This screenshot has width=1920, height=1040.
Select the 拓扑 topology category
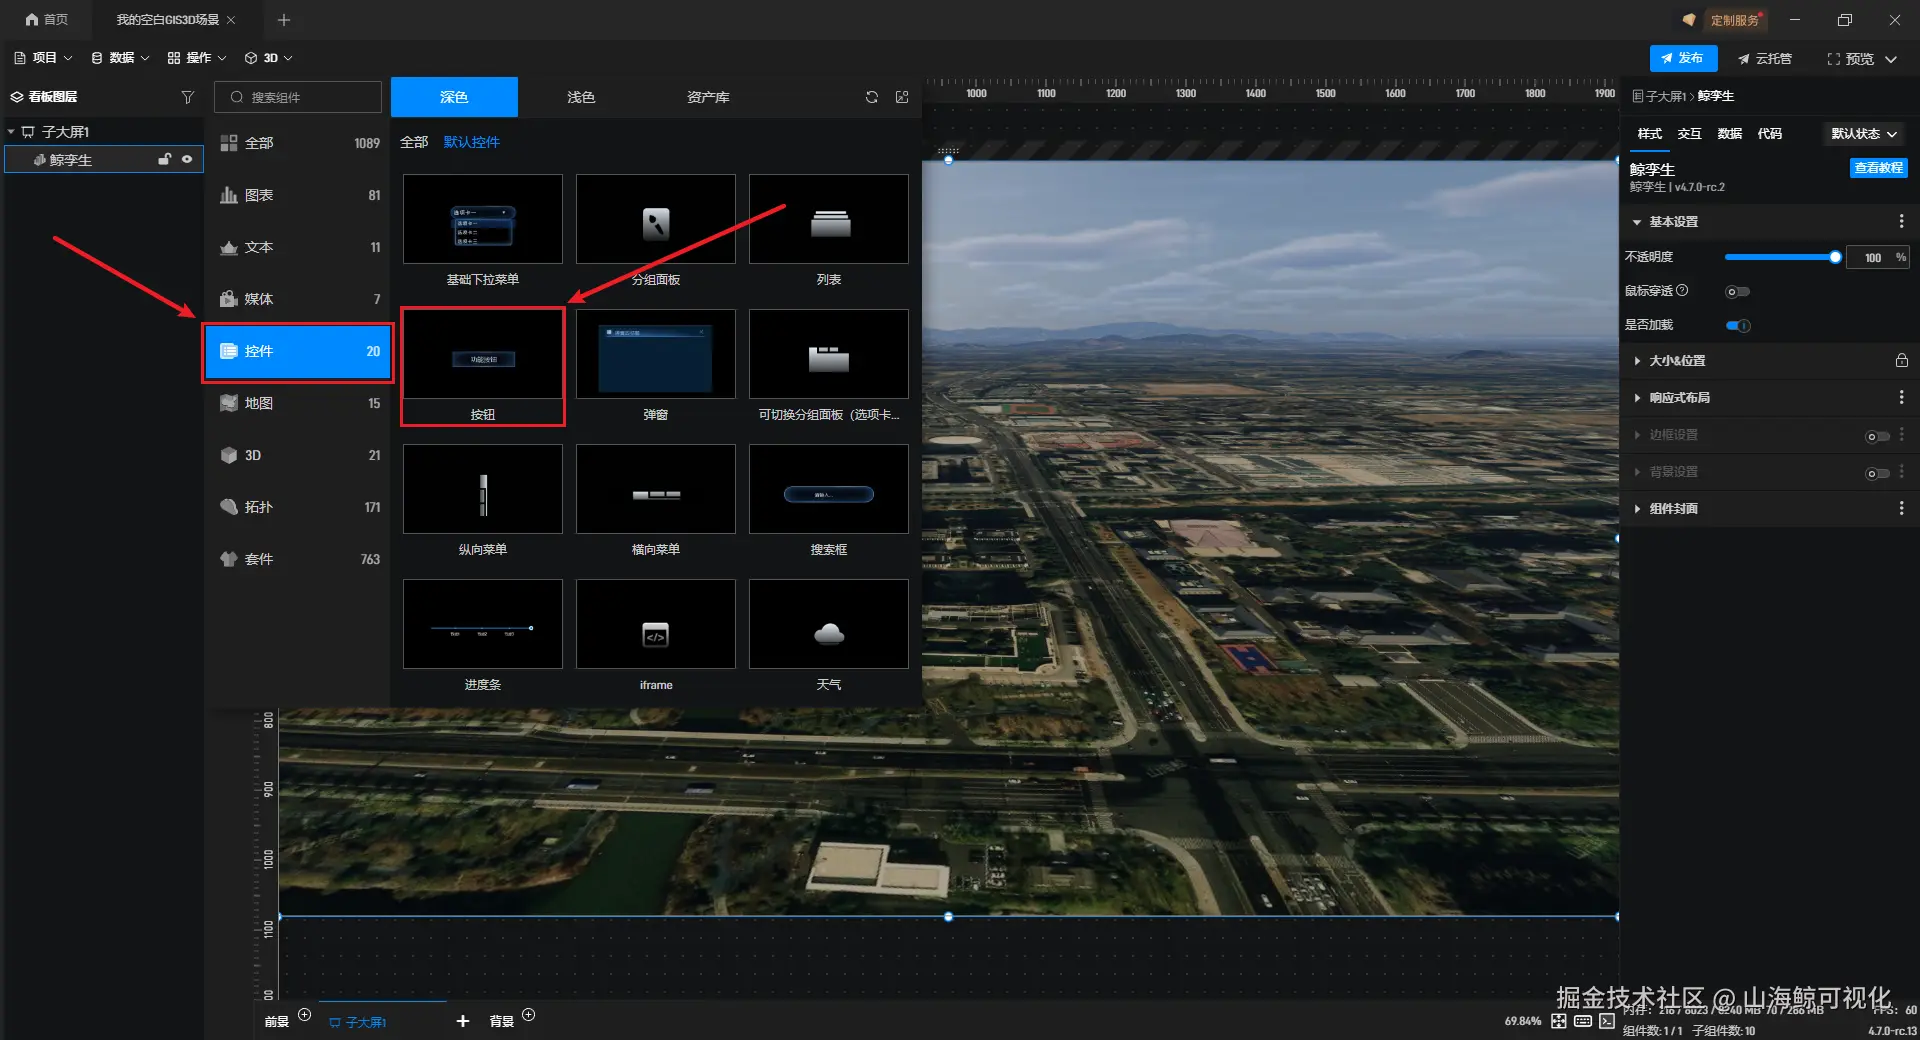point(299,507)
